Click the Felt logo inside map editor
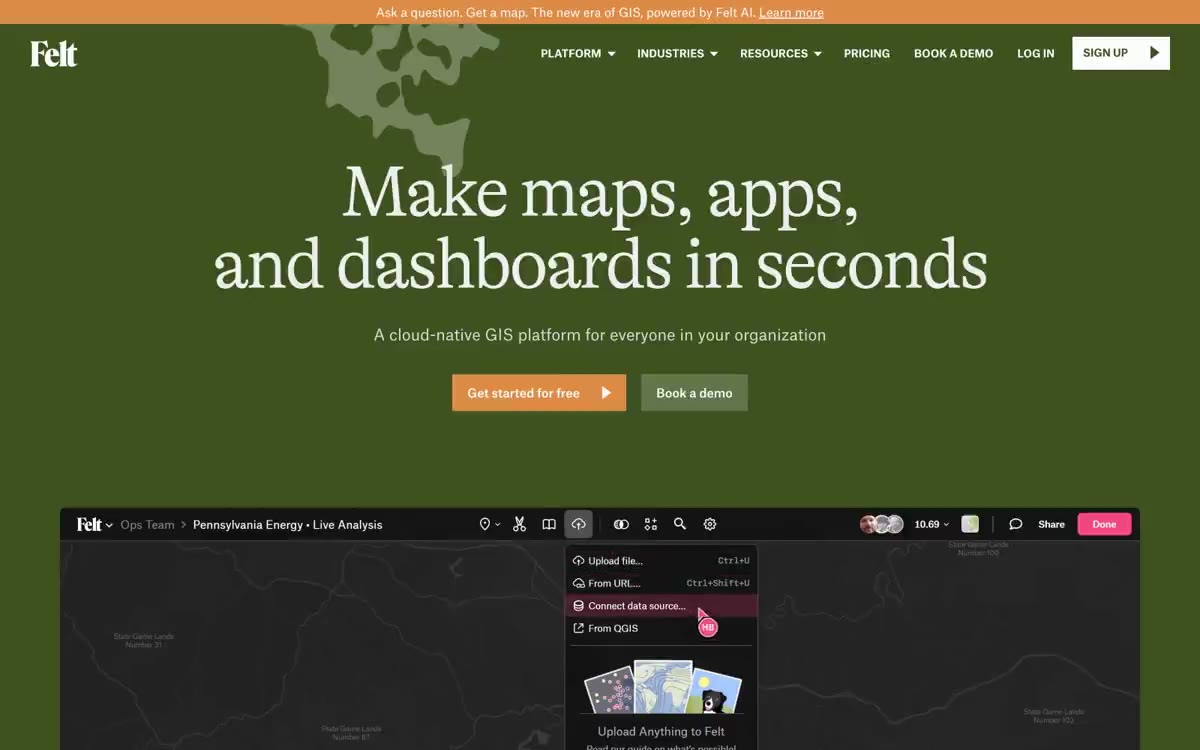This screenshot has width=1200, height=750. (89, 524)
